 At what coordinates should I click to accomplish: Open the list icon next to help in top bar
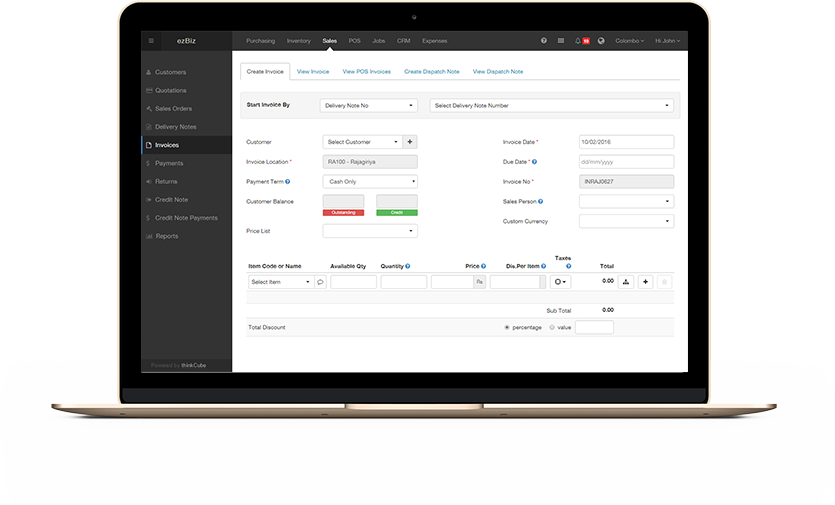pos(561,40)
